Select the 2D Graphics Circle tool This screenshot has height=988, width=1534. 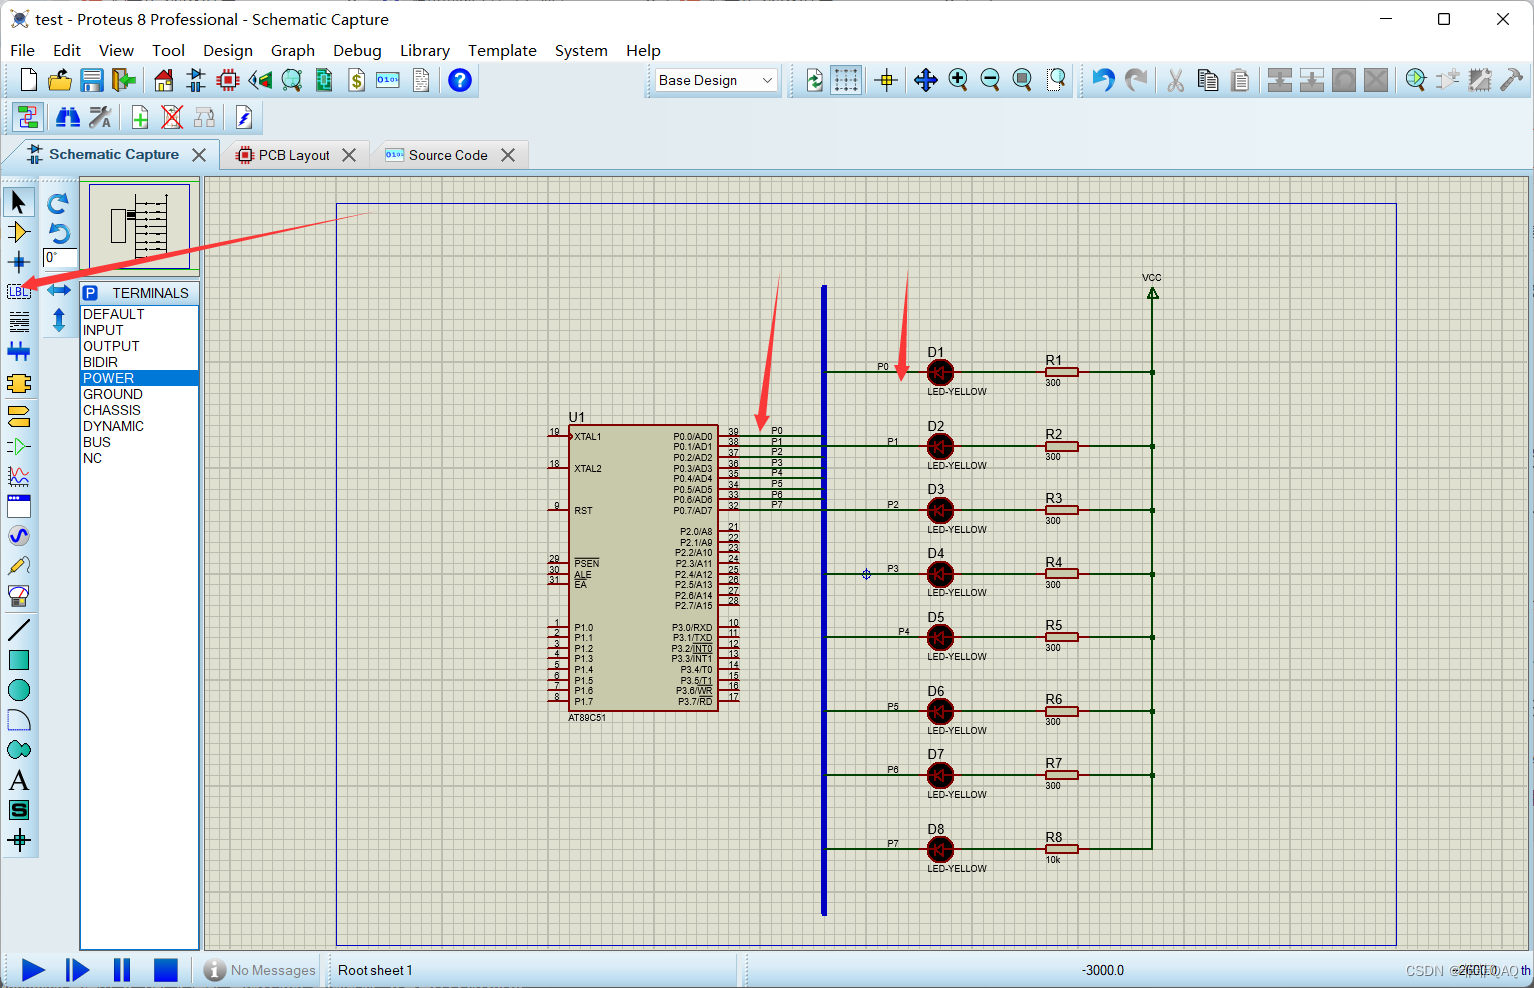[18, 690]
